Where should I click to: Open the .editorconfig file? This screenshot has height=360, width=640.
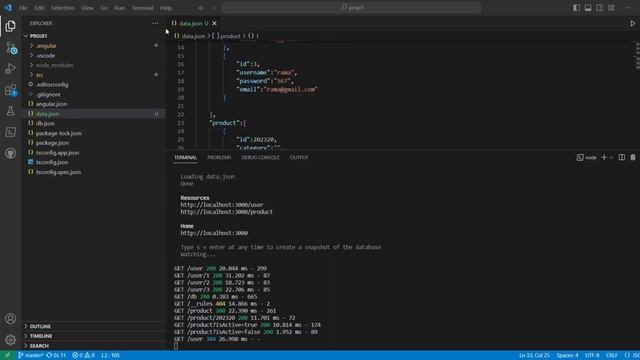click(x=93, y=84)
